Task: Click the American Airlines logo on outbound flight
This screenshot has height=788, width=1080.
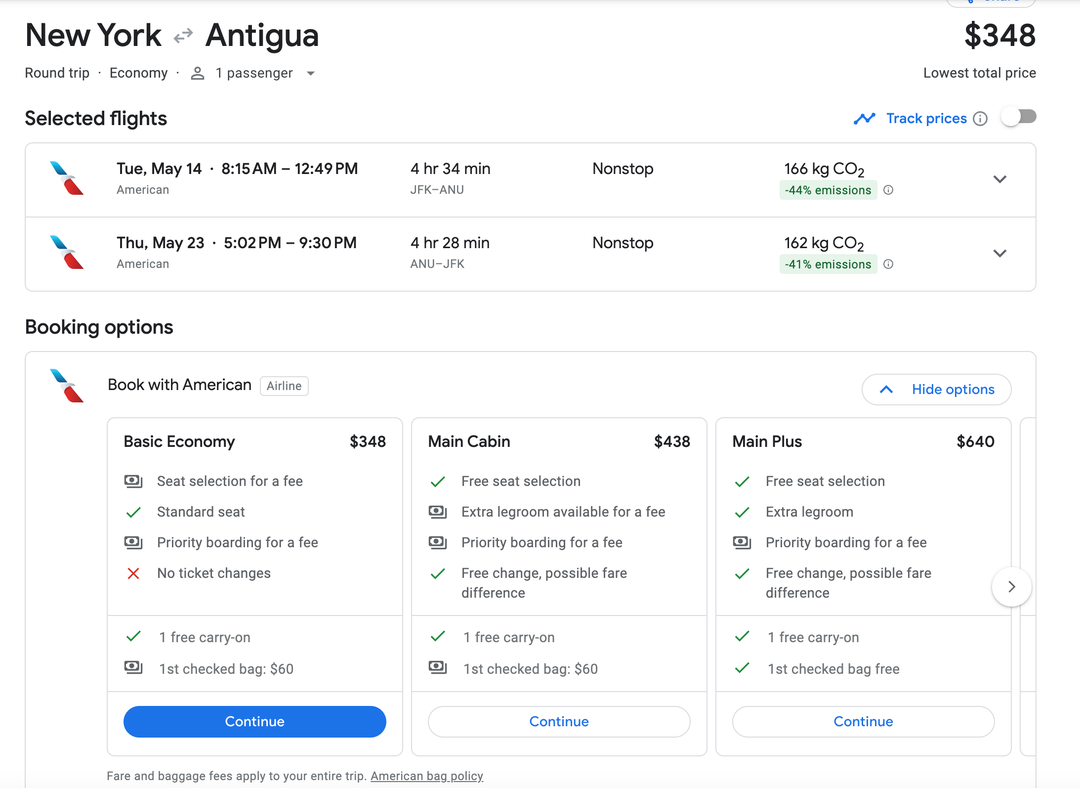Action: click(x=65, y=178)
